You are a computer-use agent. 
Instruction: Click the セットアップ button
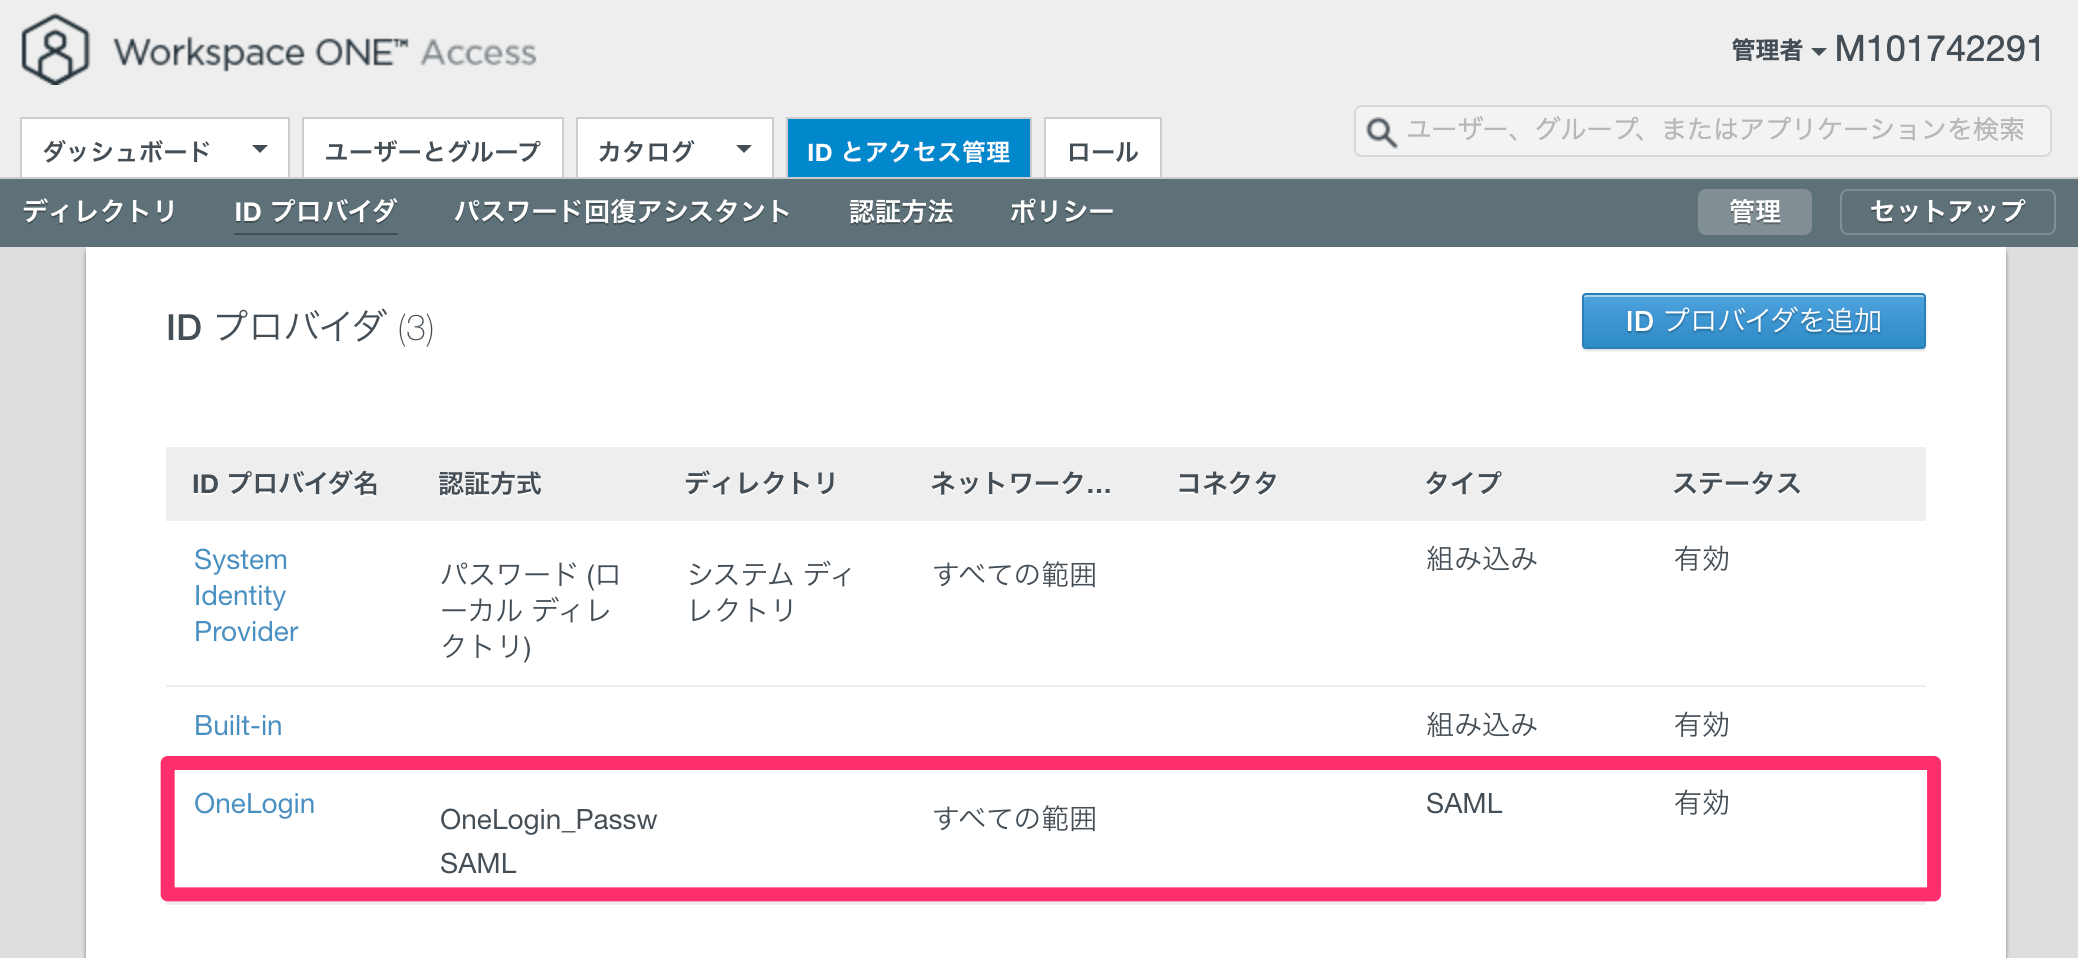(1947, 212)
